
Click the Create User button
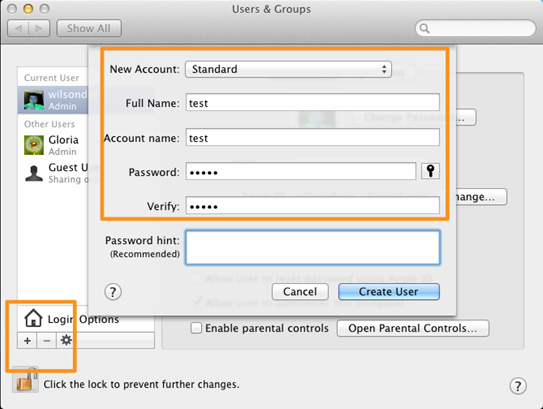click(389, 292)
